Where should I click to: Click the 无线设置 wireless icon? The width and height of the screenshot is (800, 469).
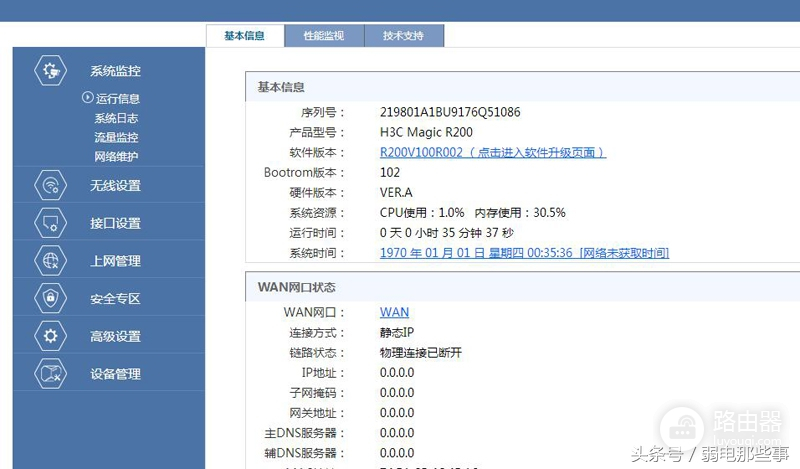click(x=50, y=185)
